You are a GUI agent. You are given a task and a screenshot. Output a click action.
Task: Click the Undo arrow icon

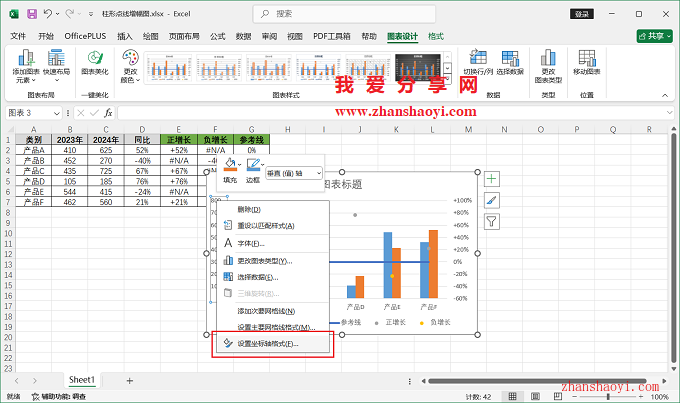(48, 14)
